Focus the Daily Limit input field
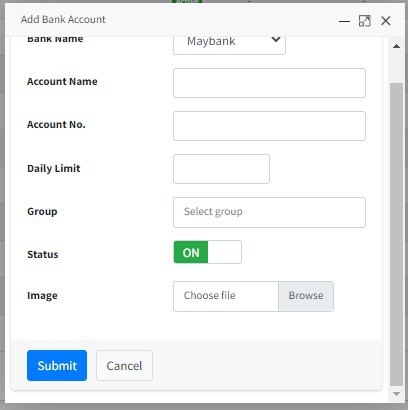Viewport: 408px width, 410px height. (x=221, y=169)
